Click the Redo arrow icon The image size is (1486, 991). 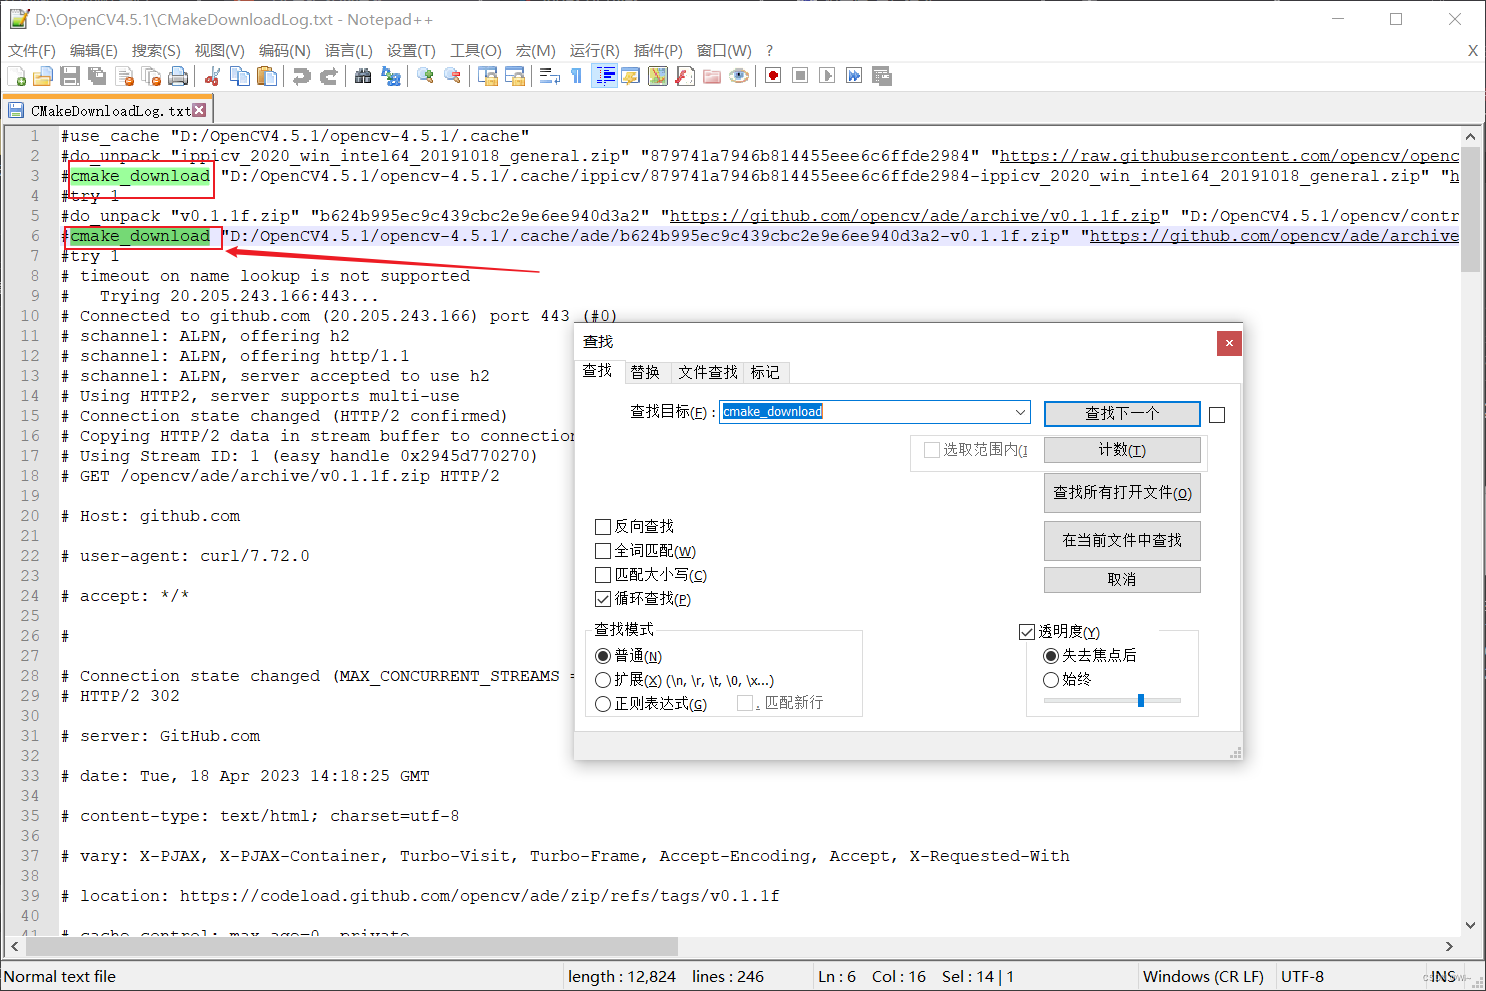[x=328, y=76]
